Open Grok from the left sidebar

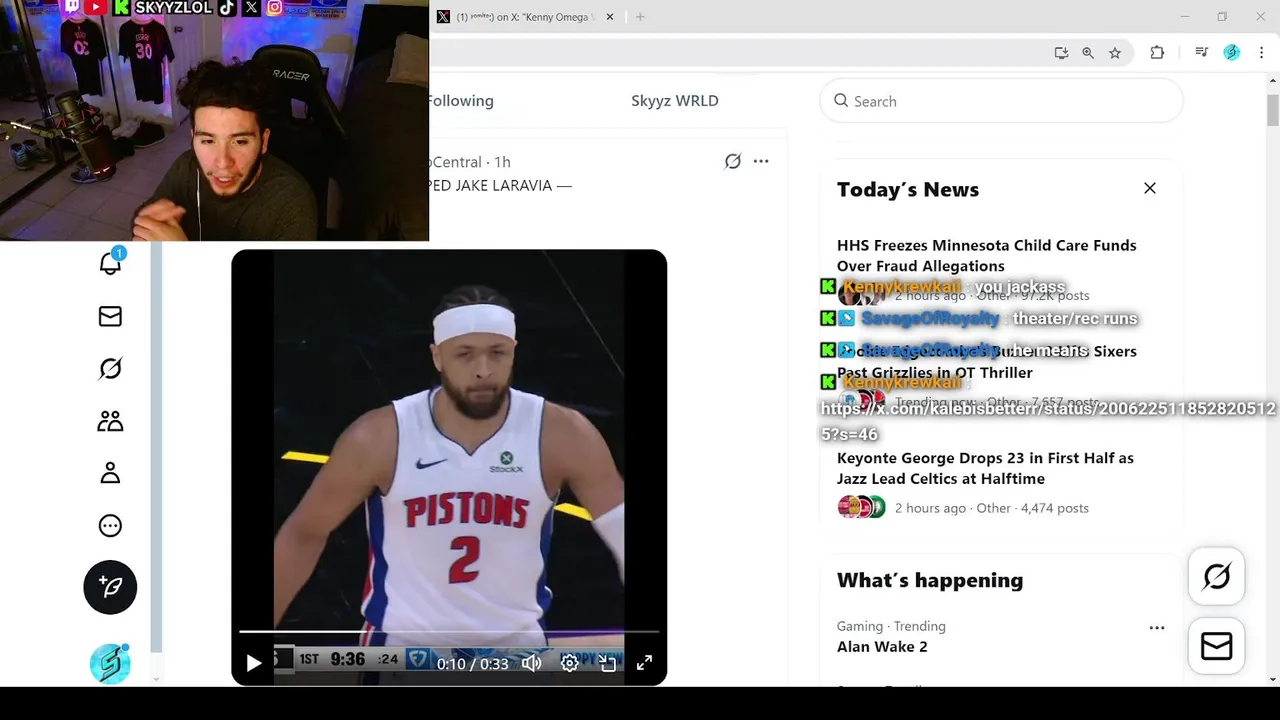(x=110, y=368)
